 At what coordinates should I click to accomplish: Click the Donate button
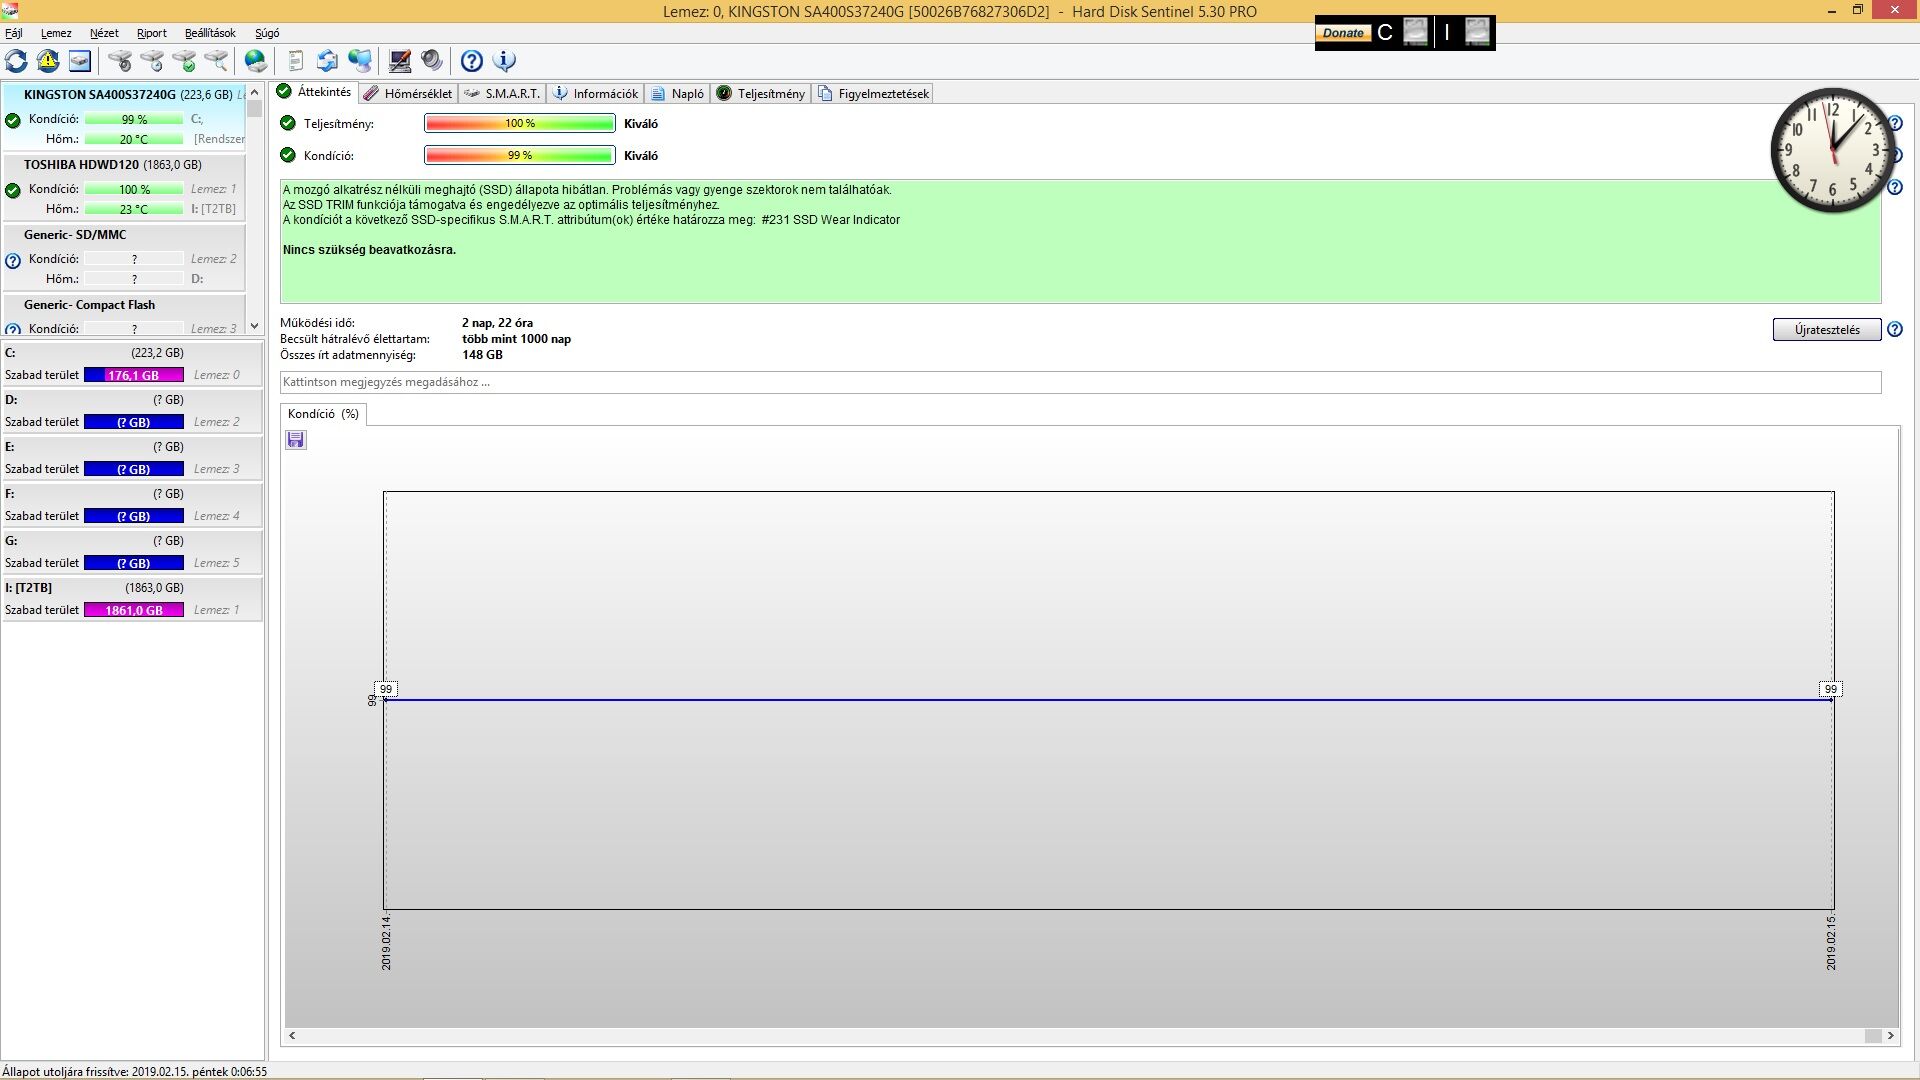tap(1343, 33)
